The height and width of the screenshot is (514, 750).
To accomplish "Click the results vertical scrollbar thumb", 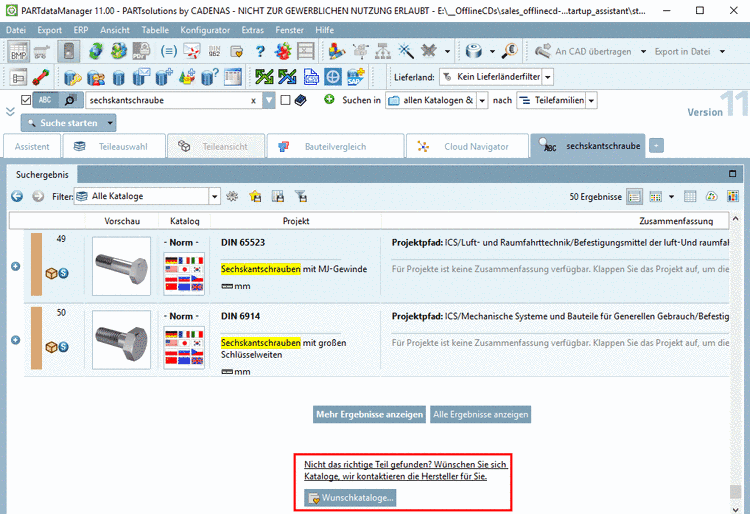I will pos(736,492).
